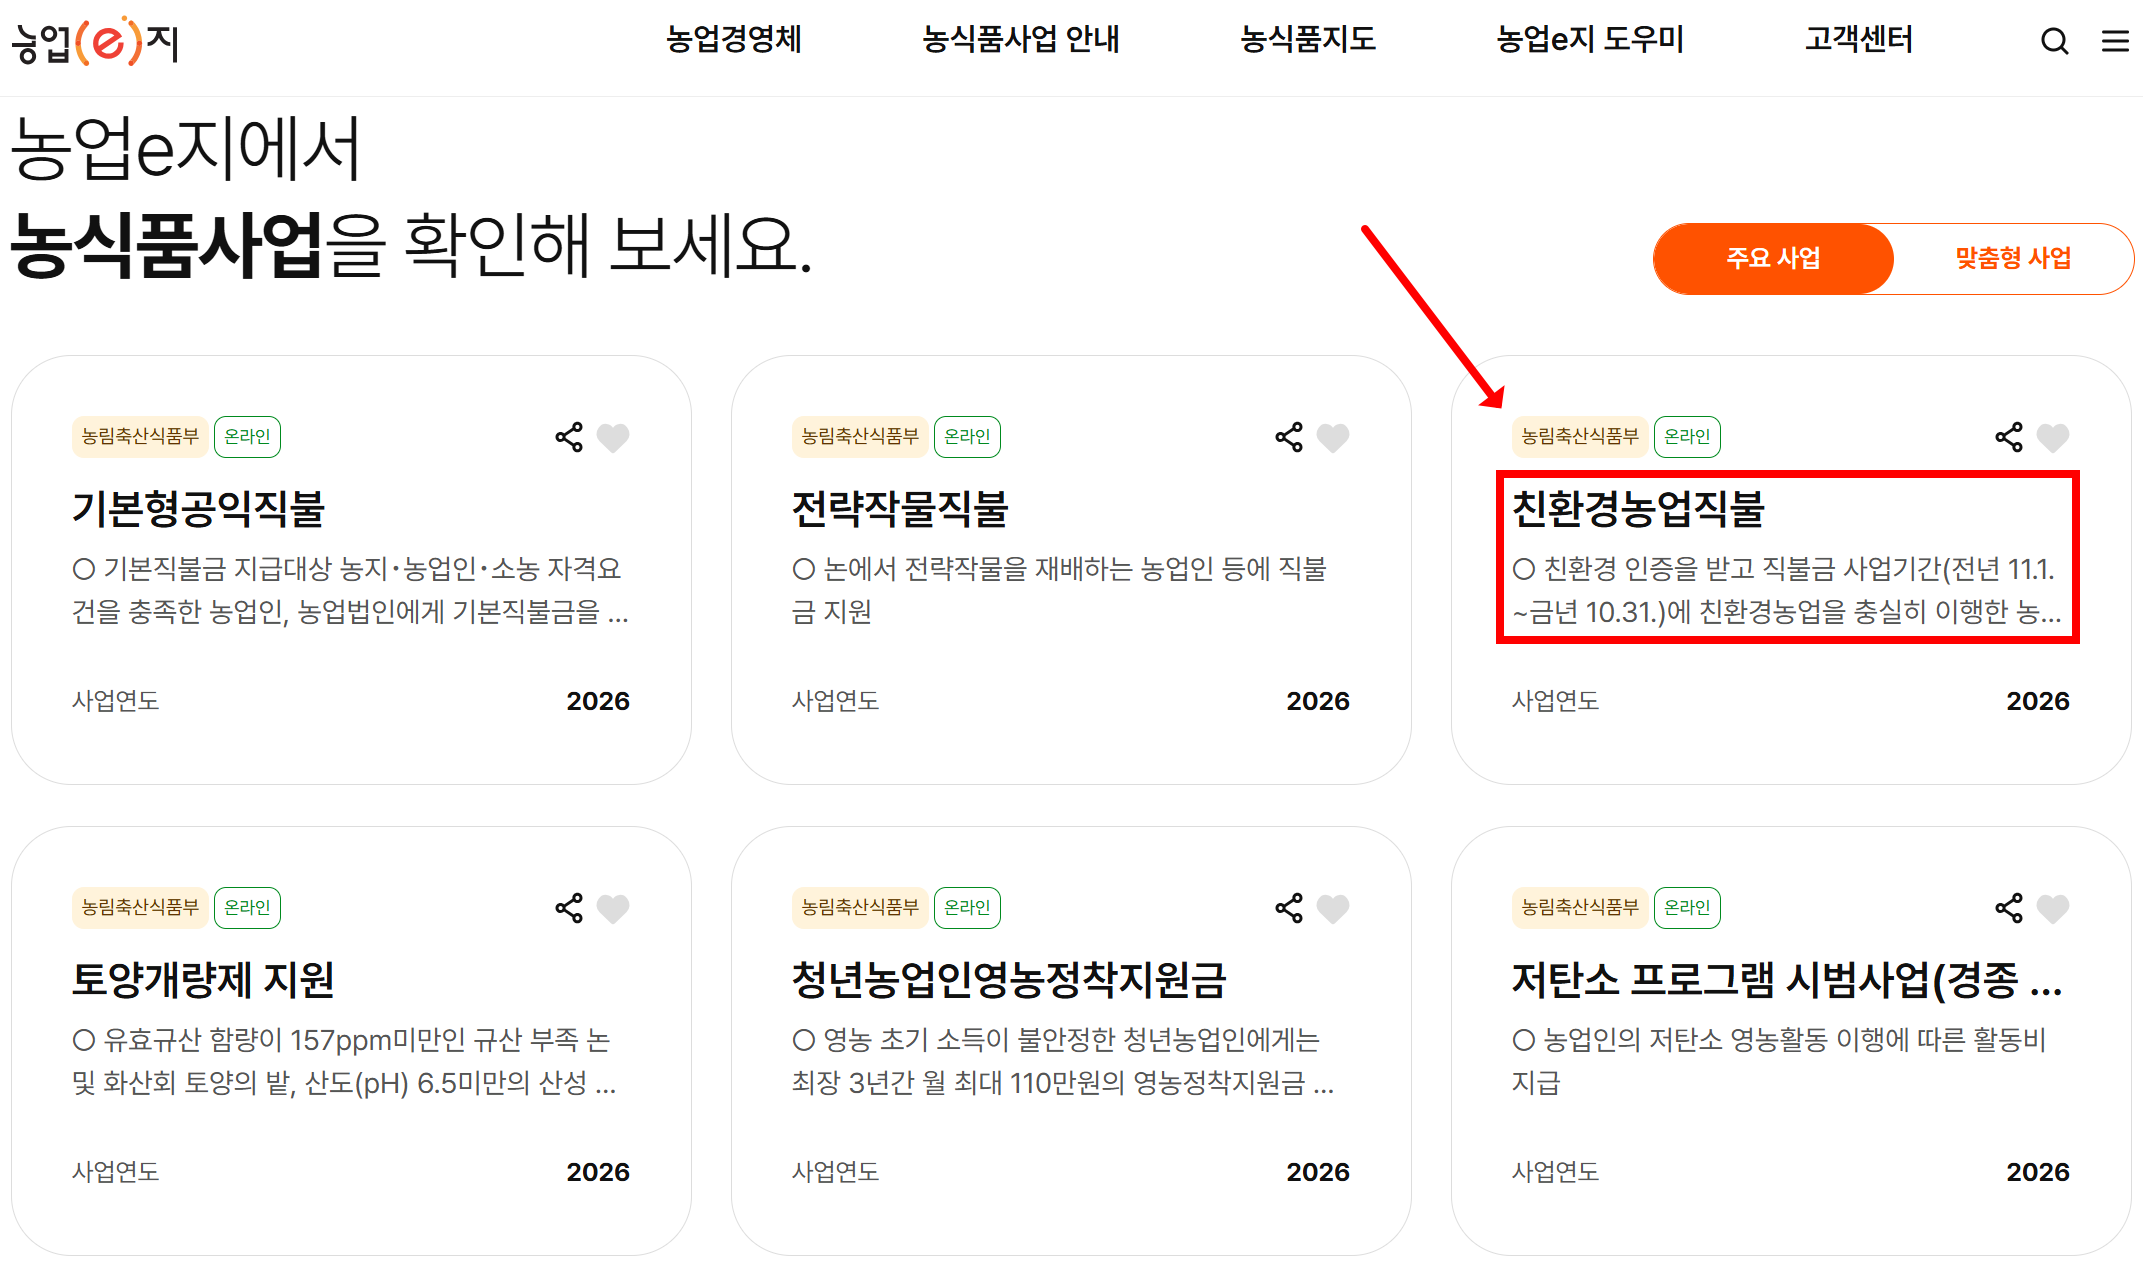Favorite 전략작물직불 with the heart icon
The width and height of the screenshot is (2143, 1266).
[1333, 437]
